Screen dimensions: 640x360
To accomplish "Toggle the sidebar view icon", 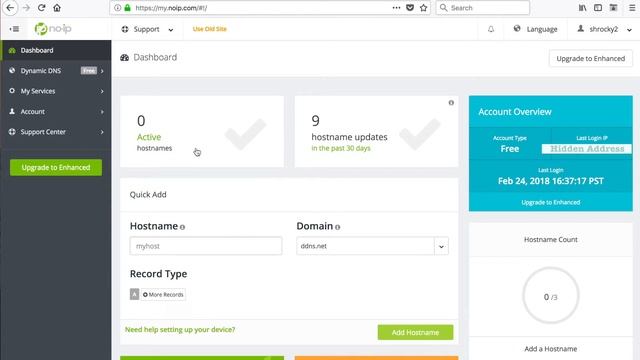I will [x=598, y=8].
